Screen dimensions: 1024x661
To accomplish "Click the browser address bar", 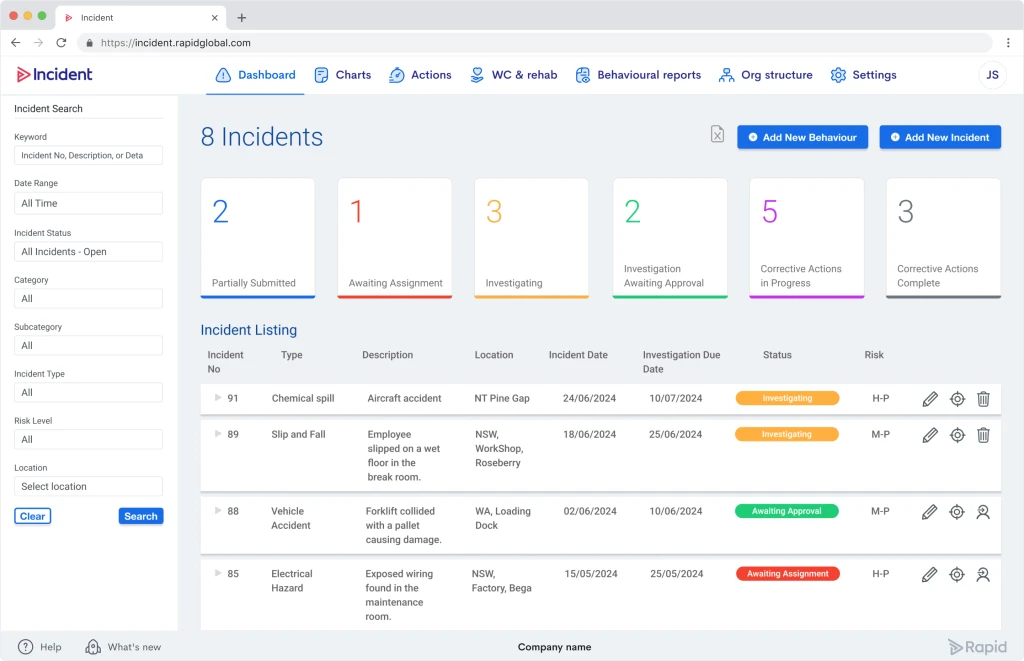I will pos(536,43).
